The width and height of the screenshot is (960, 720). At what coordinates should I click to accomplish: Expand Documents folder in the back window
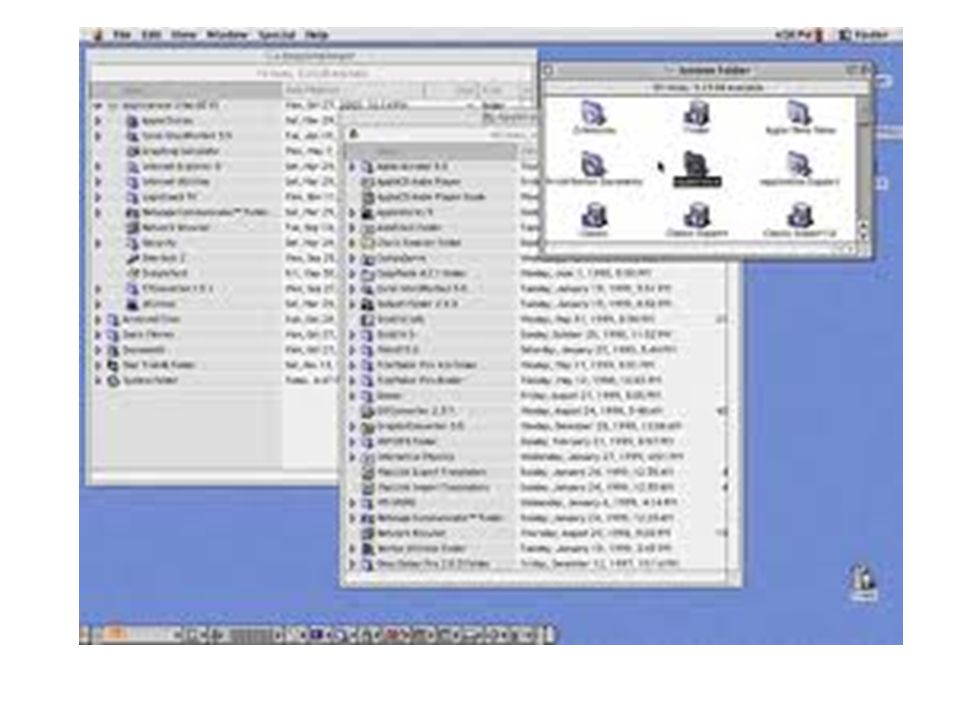click(98, 350)
